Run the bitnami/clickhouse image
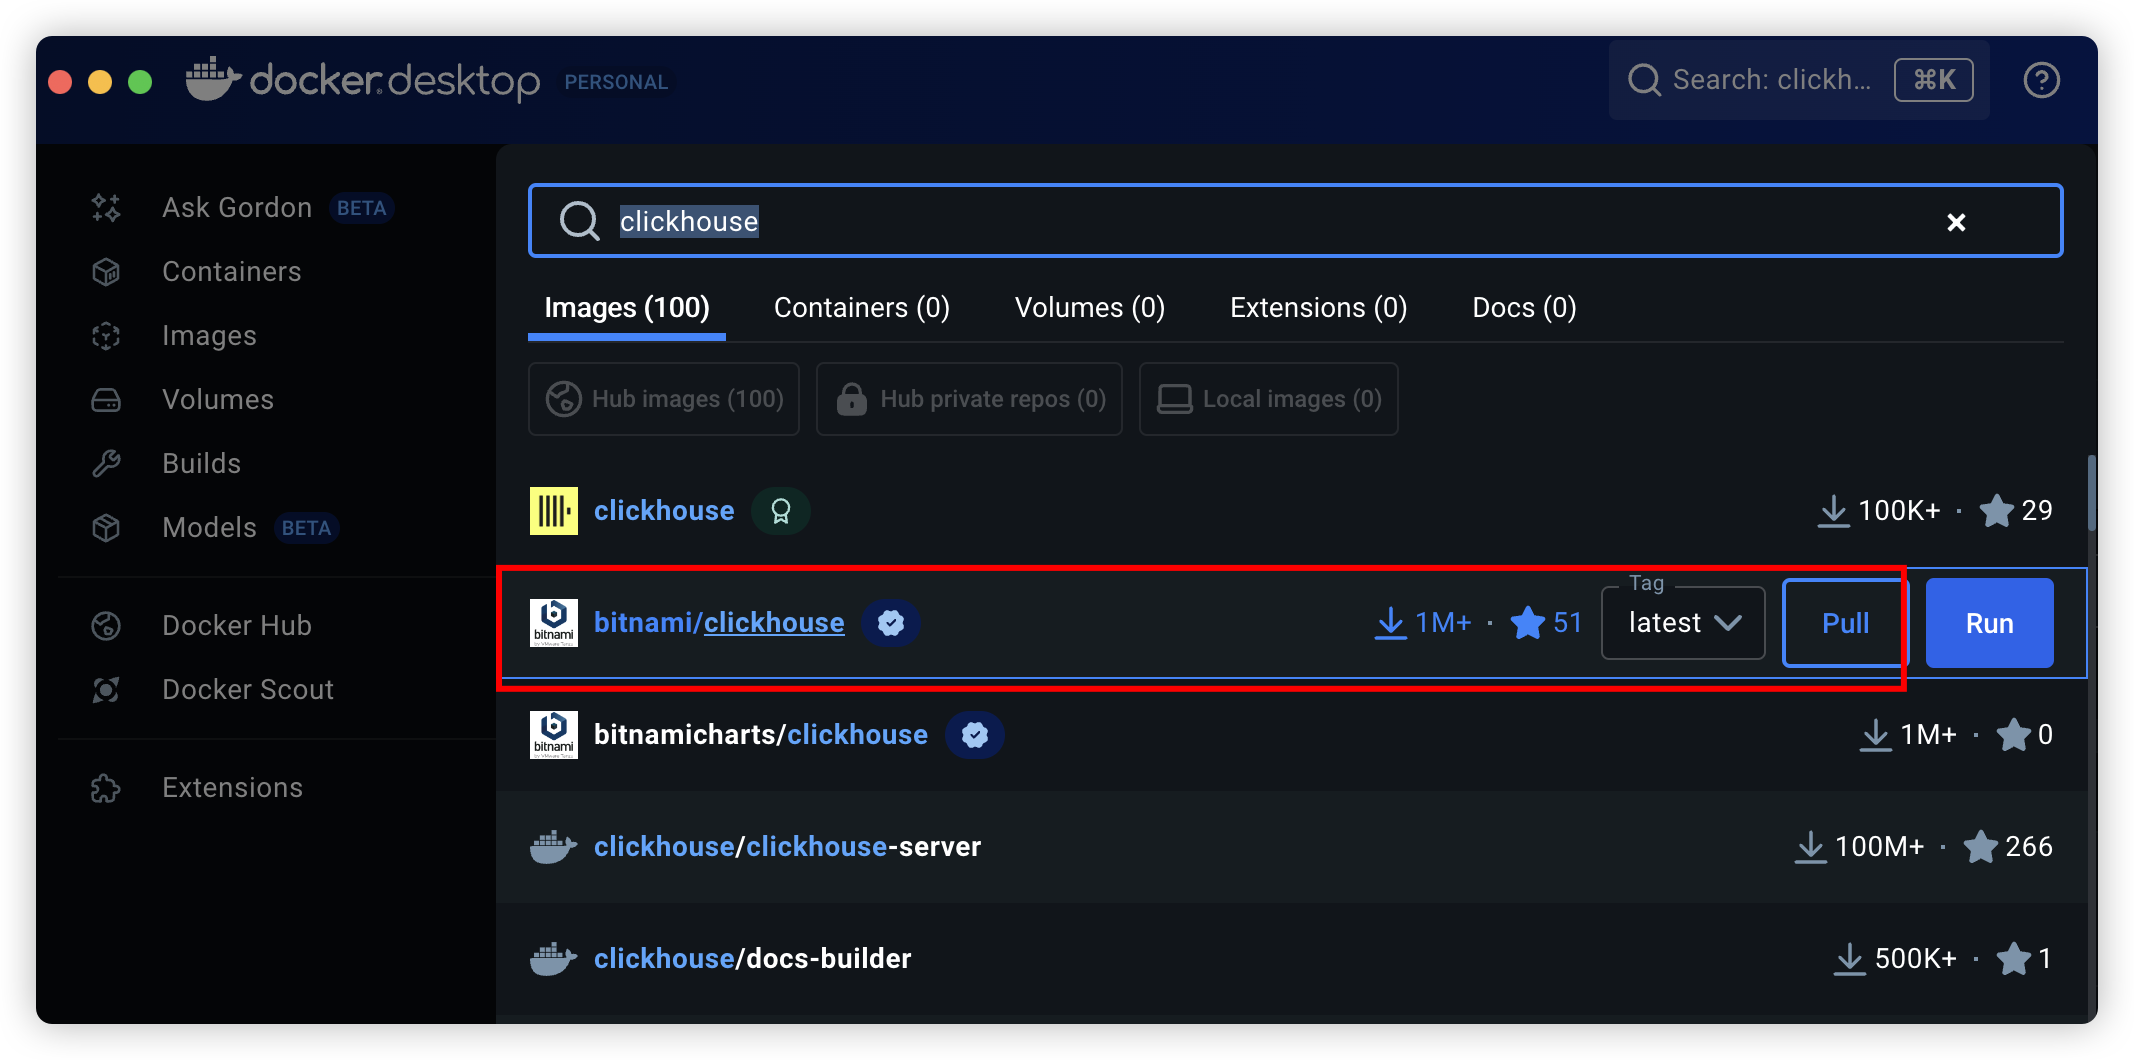This screenshot has height=1060, width=2134. [x=1989, y=623]
